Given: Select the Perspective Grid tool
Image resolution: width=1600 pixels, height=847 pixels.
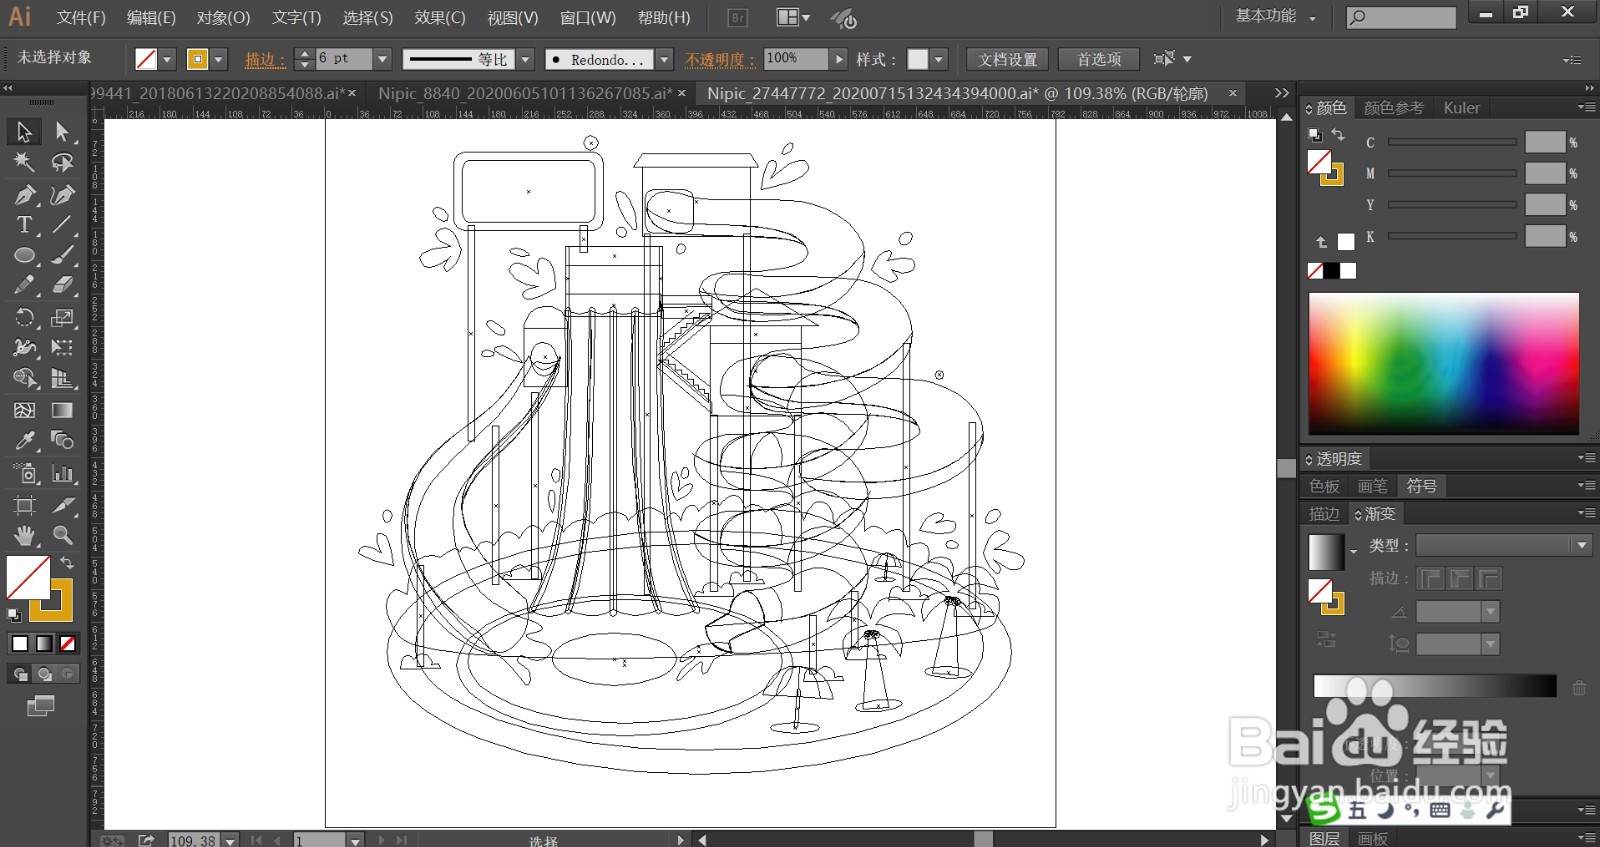Looking at the screenshot, I should click(x=62, y=379).
